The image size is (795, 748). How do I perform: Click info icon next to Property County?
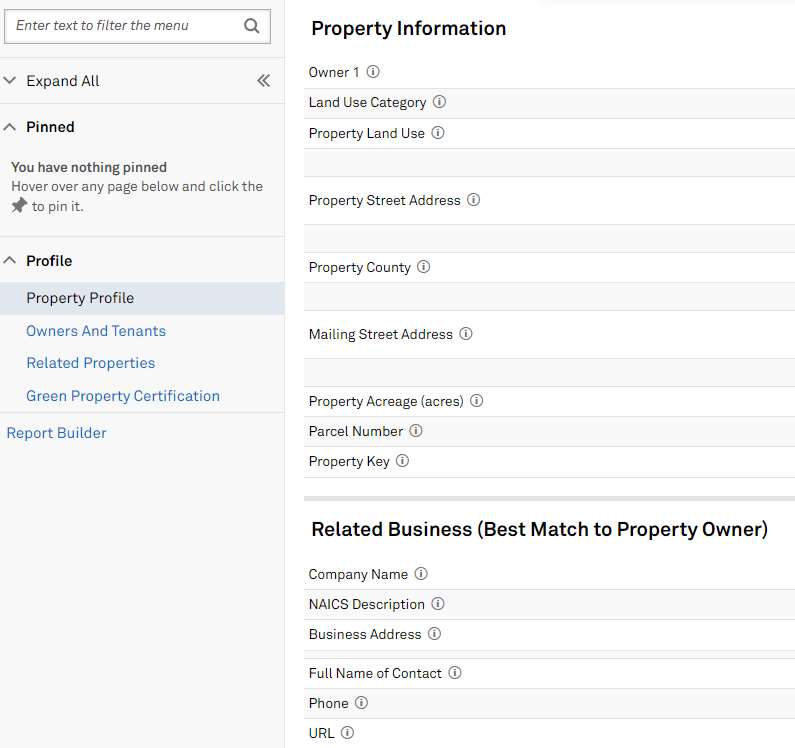click(424, 267)
